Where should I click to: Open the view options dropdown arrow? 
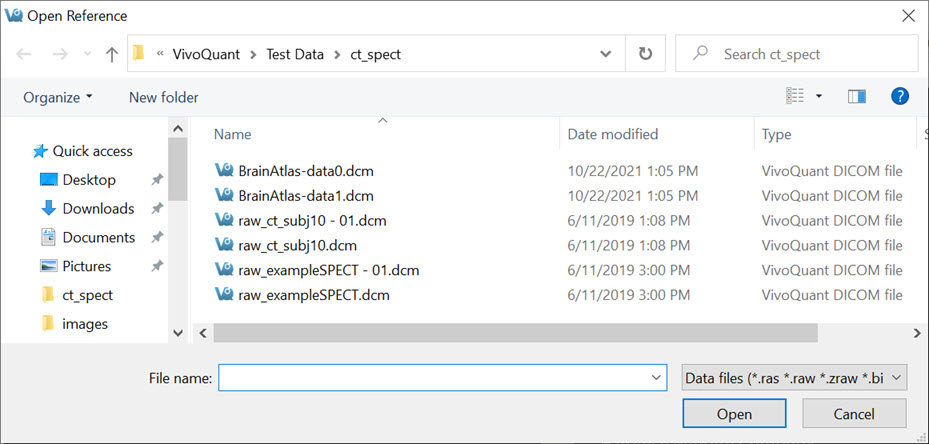tap(819, 97)
